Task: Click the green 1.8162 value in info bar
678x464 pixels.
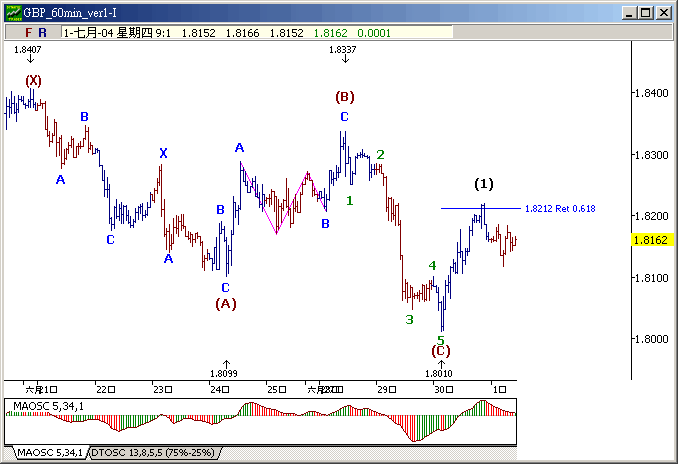Action: click(x=330, y=33)
